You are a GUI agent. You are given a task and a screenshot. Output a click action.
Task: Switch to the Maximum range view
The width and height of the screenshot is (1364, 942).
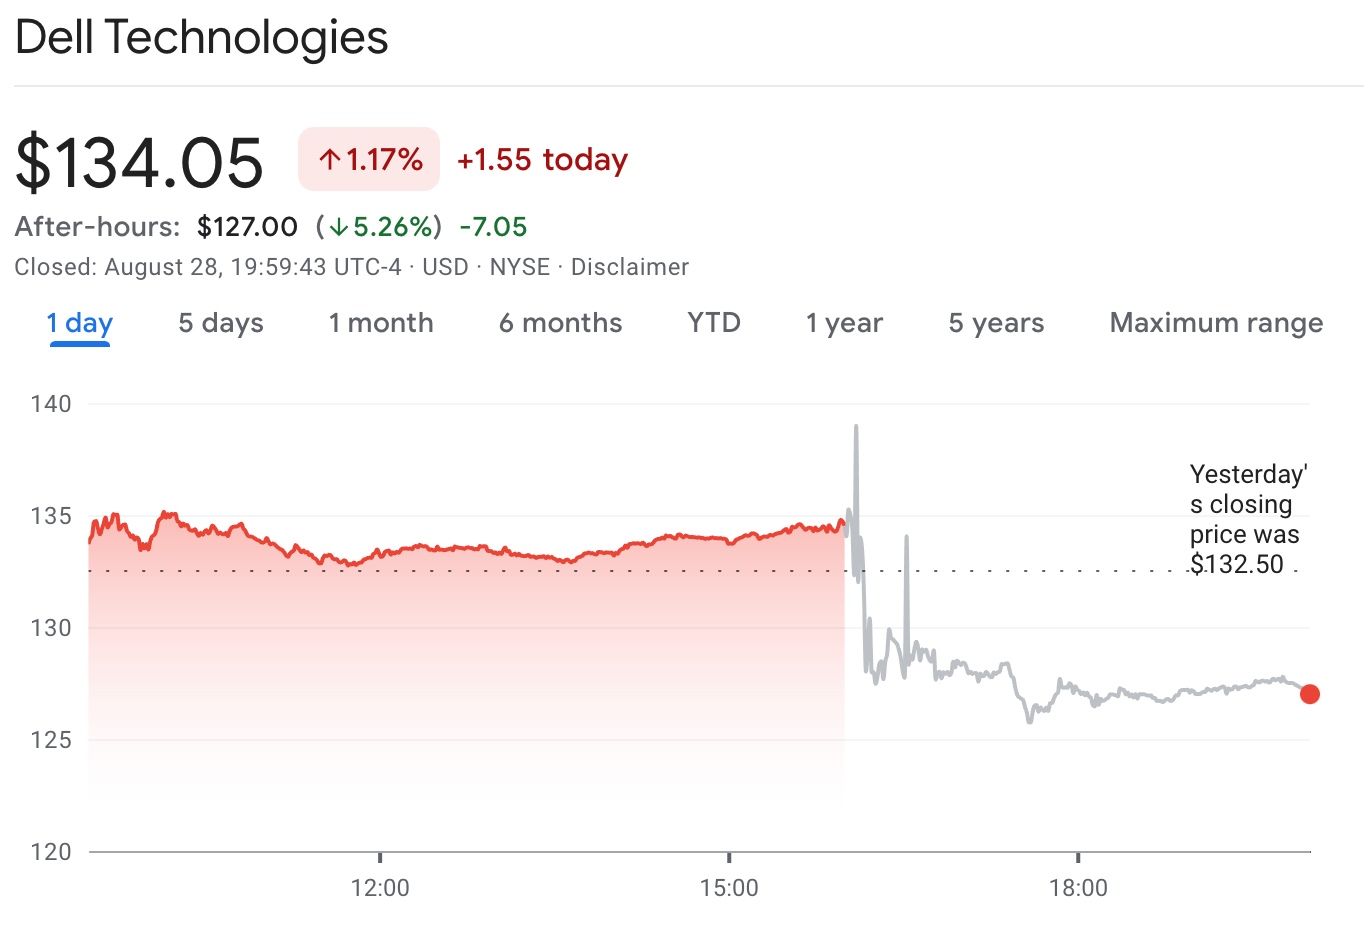pyautogui.click(x=1215, y=323)
